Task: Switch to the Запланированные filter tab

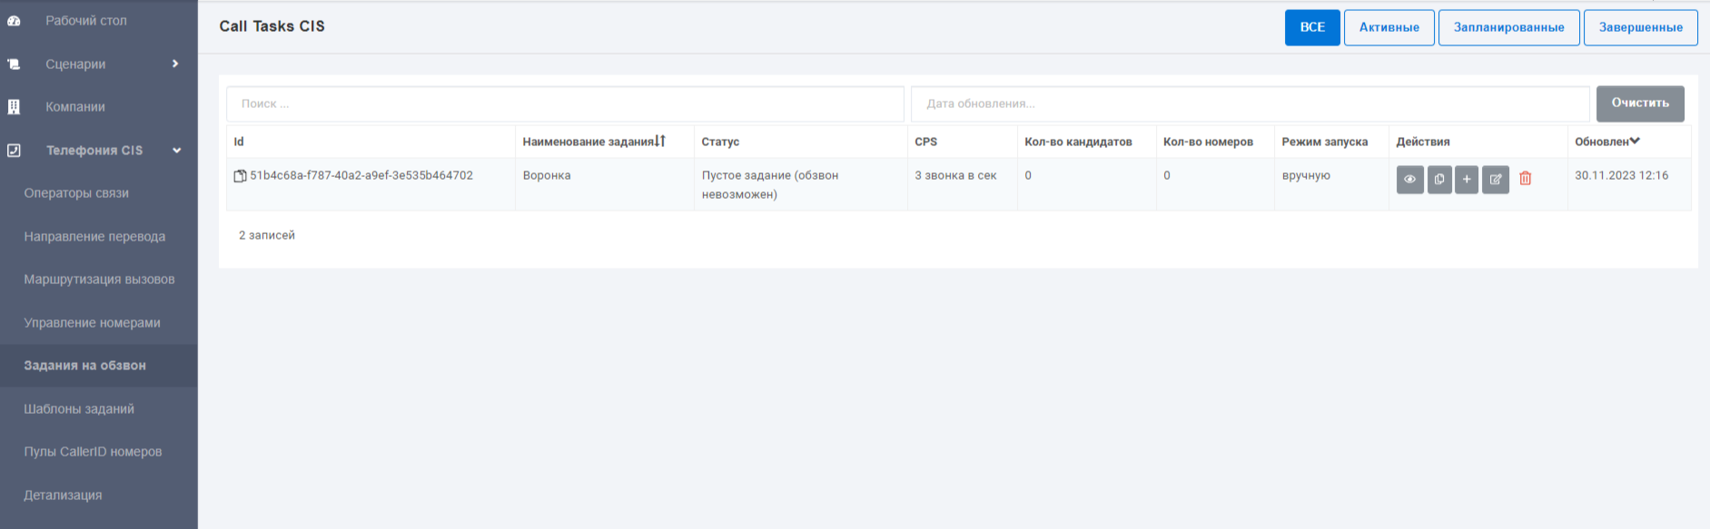Action: 1509,27
